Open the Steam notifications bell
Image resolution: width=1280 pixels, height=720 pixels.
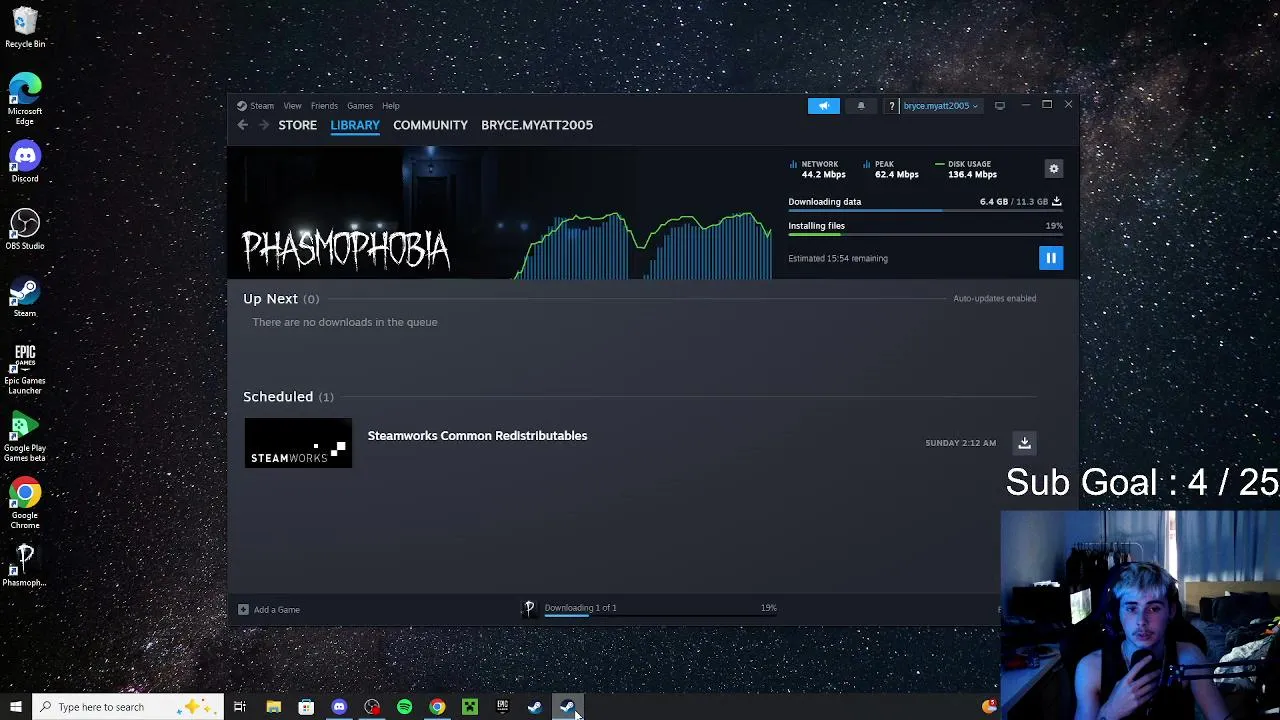tap(861, 106)
